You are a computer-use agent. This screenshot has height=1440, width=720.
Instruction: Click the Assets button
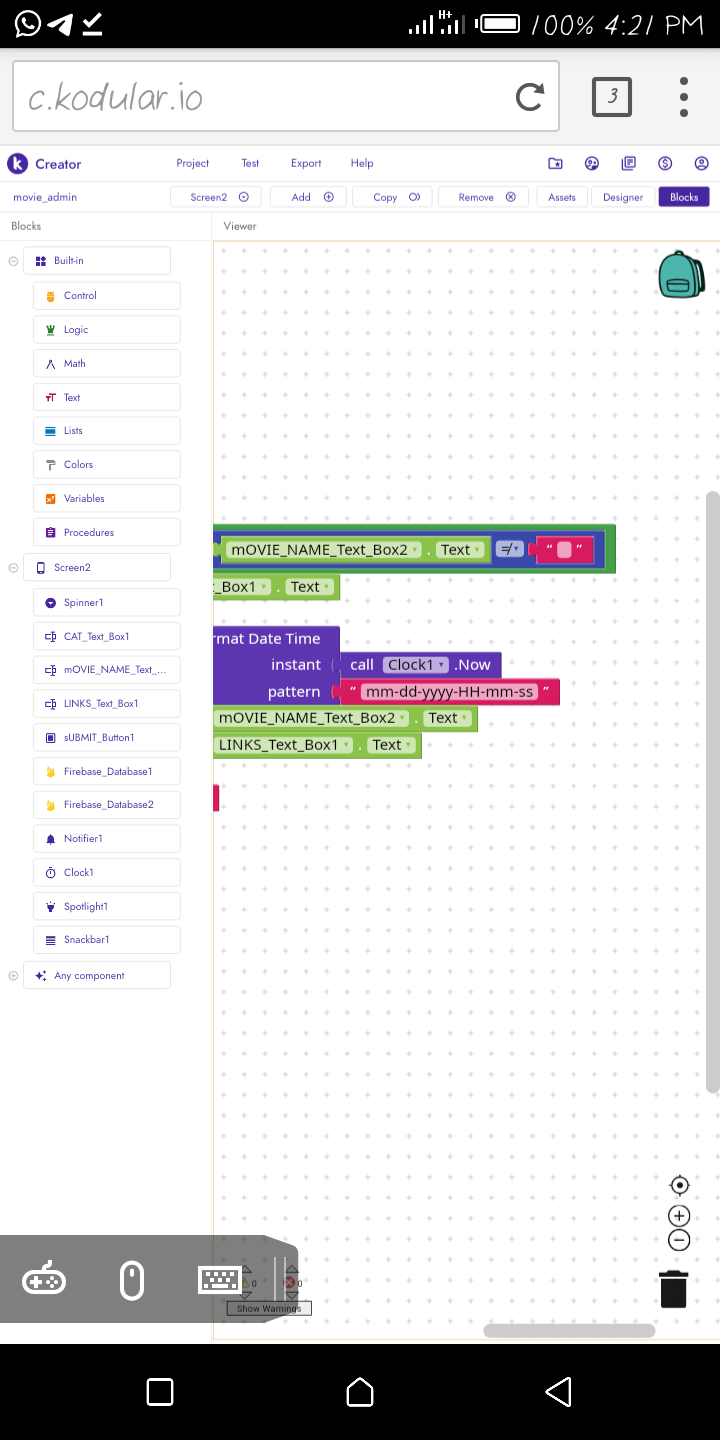[x=562, y=197]
